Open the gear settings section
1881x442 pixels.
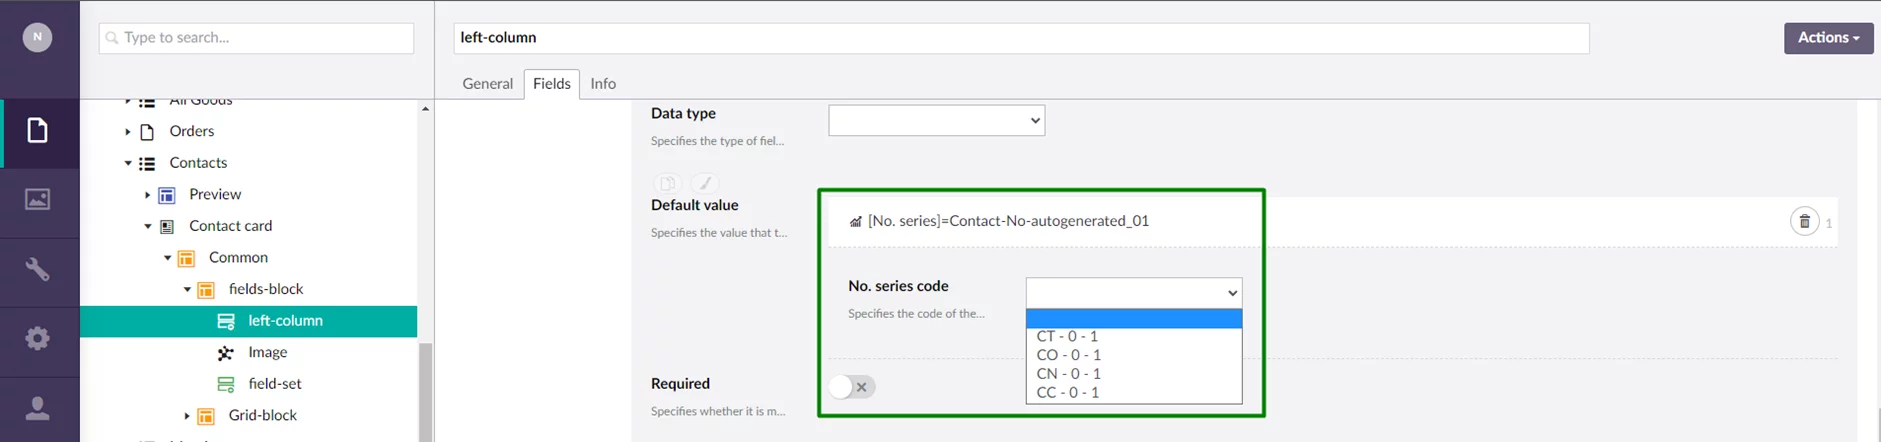pos(38,338)
